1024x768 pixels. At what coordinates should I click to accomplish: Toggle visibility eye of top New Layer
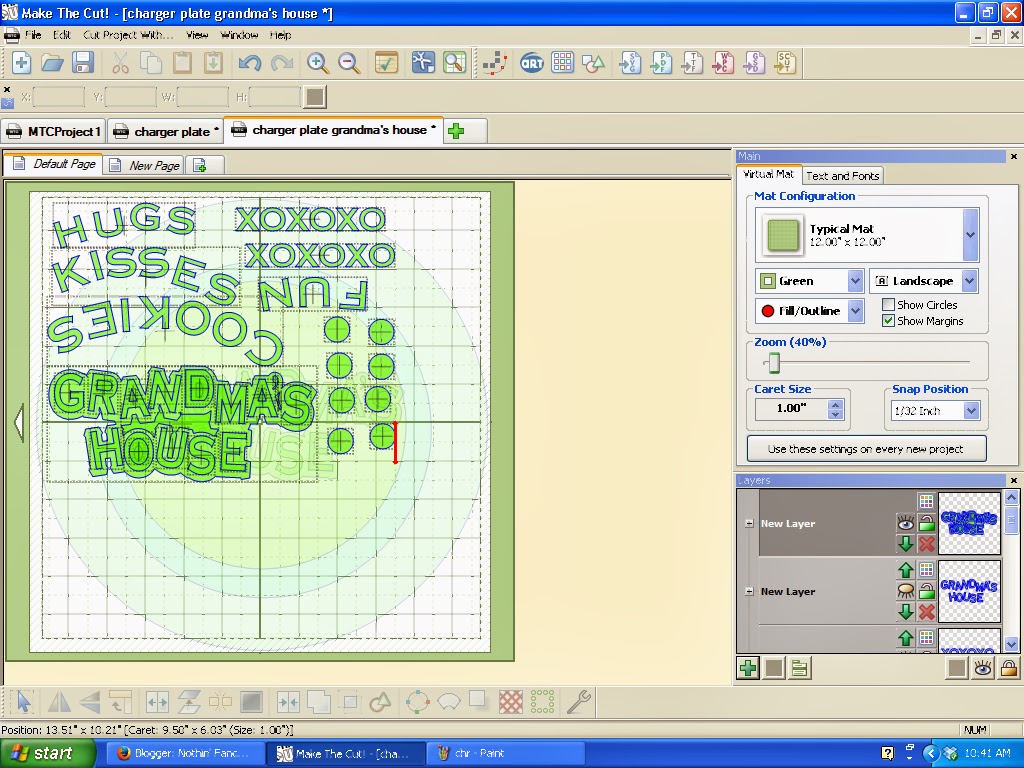point(906,522)
